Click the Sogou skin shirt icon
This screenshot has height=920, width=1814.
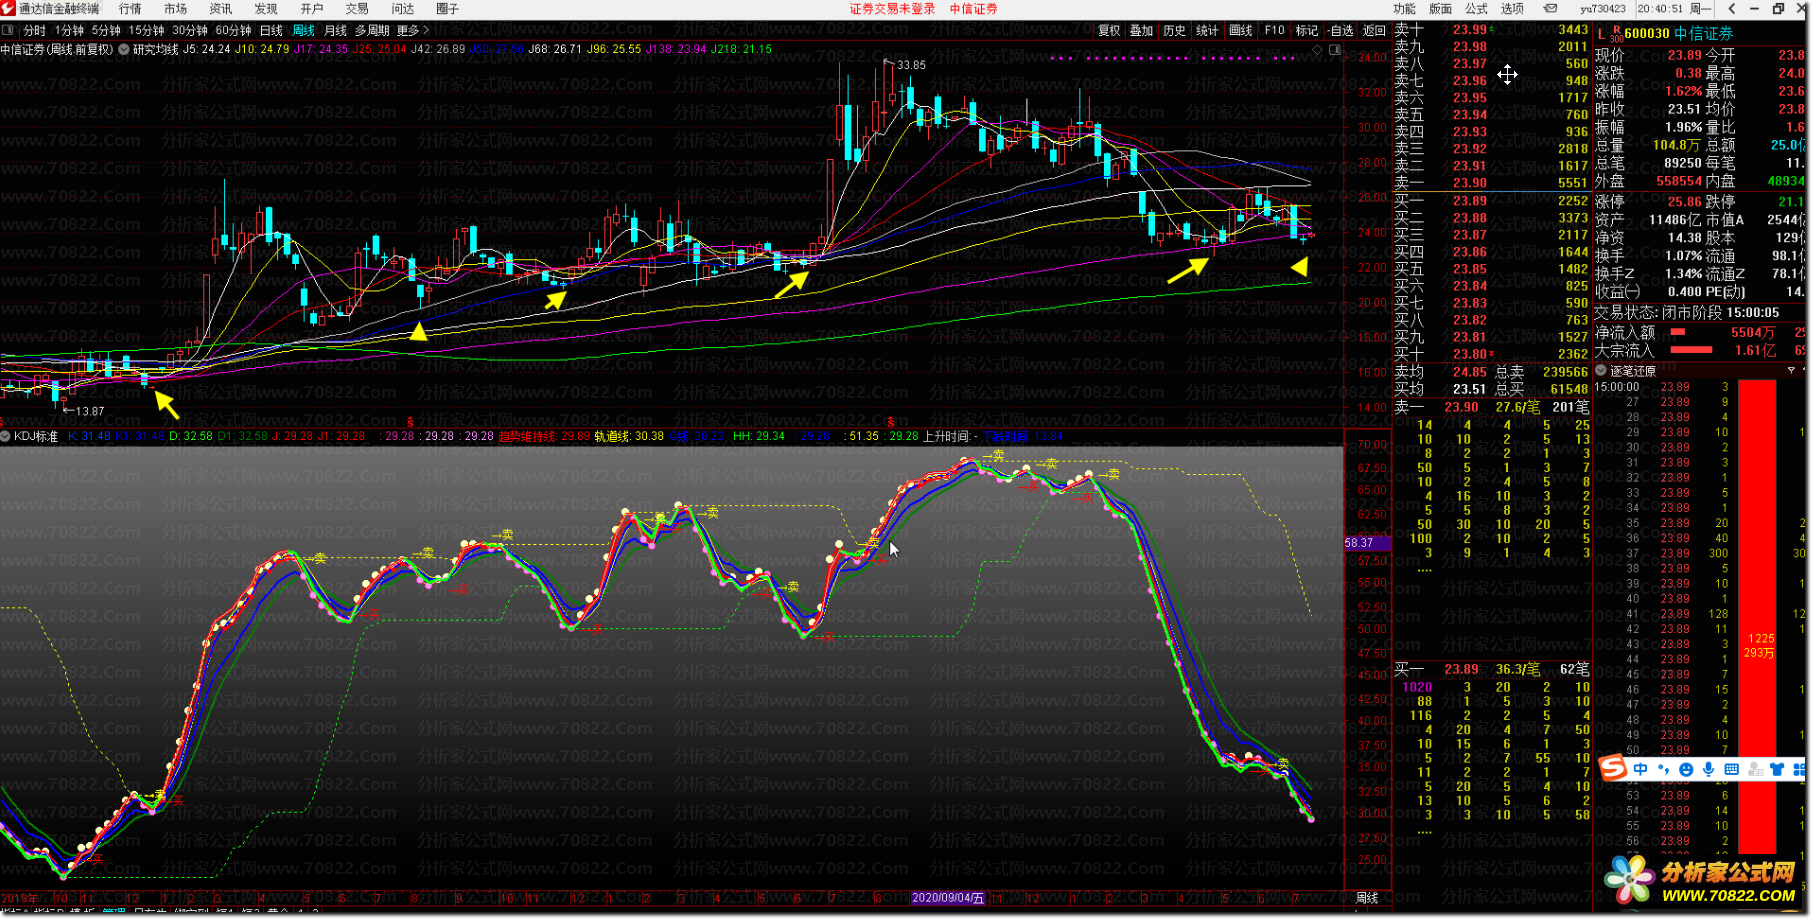pos(1777,769)
